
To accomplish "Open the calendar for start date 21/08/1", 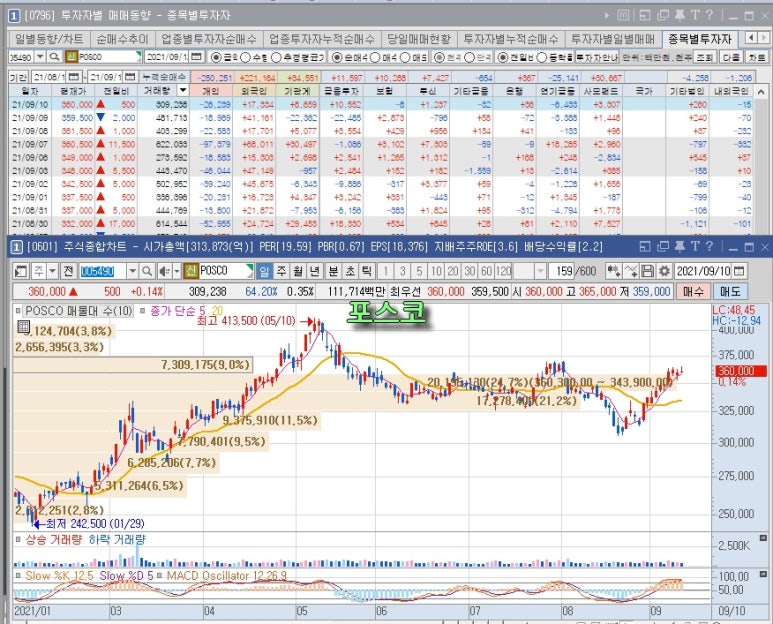I will (x=74, y=77).
